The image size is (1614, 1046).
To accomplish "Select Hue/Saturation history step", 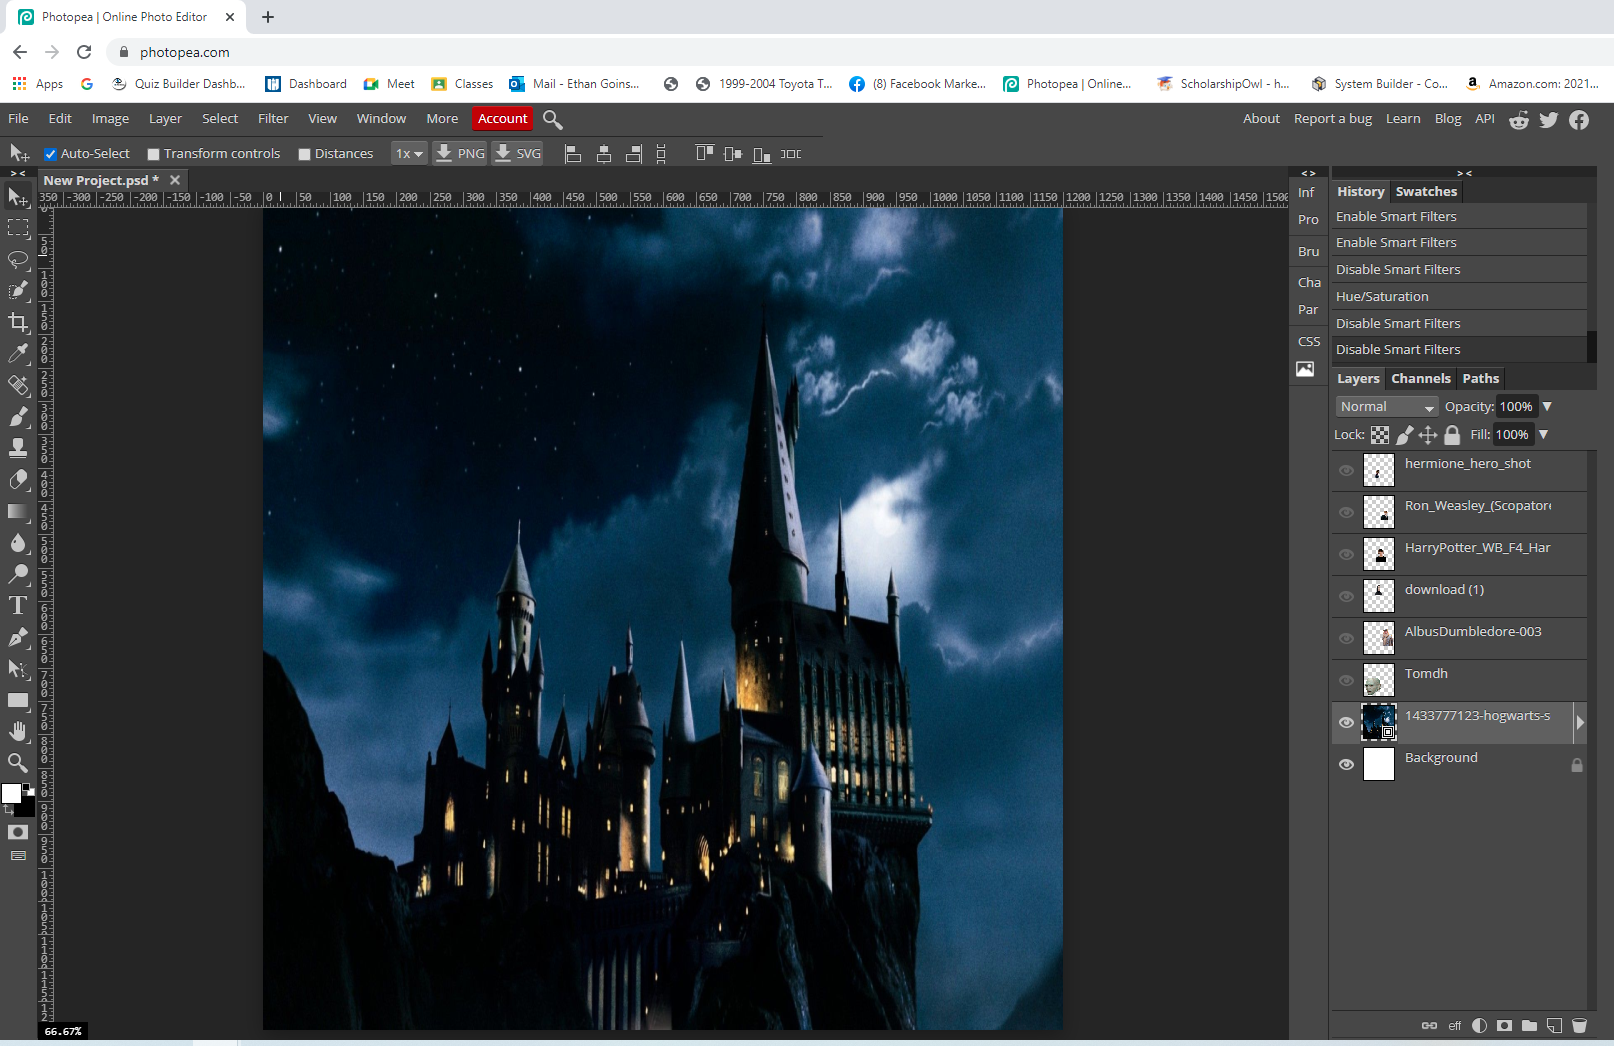I will click(1459, 296).
